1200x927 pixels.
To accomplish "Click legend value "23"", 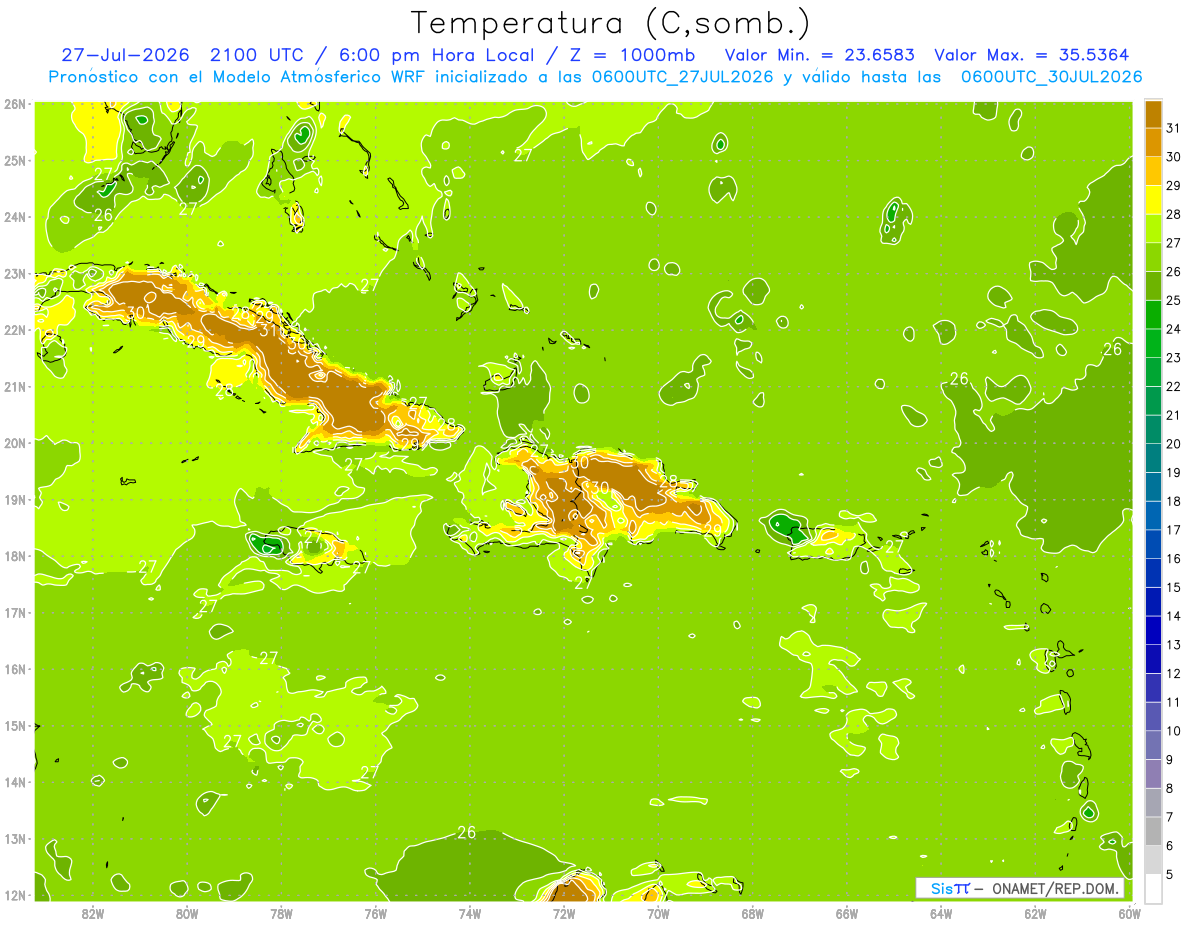I will [1174, 358].
